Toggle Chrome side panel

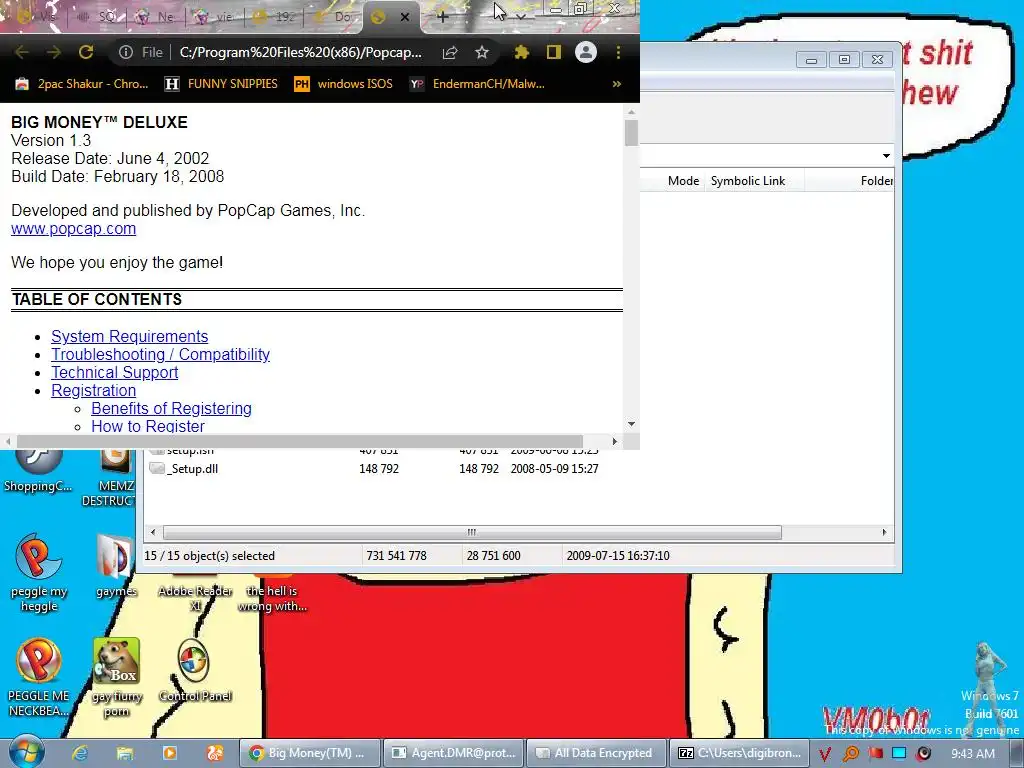(x=554, y=52)
